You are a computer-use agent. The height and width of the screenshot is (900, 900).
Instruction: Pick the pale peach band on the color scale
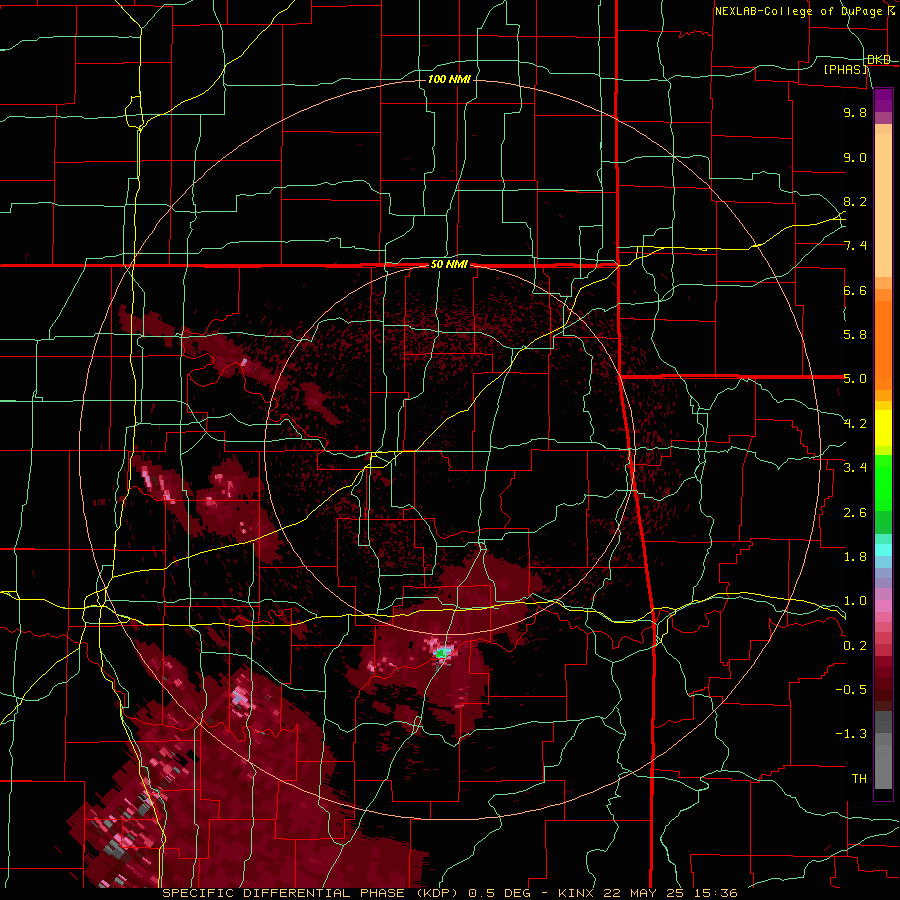click(x=883, y=205)
